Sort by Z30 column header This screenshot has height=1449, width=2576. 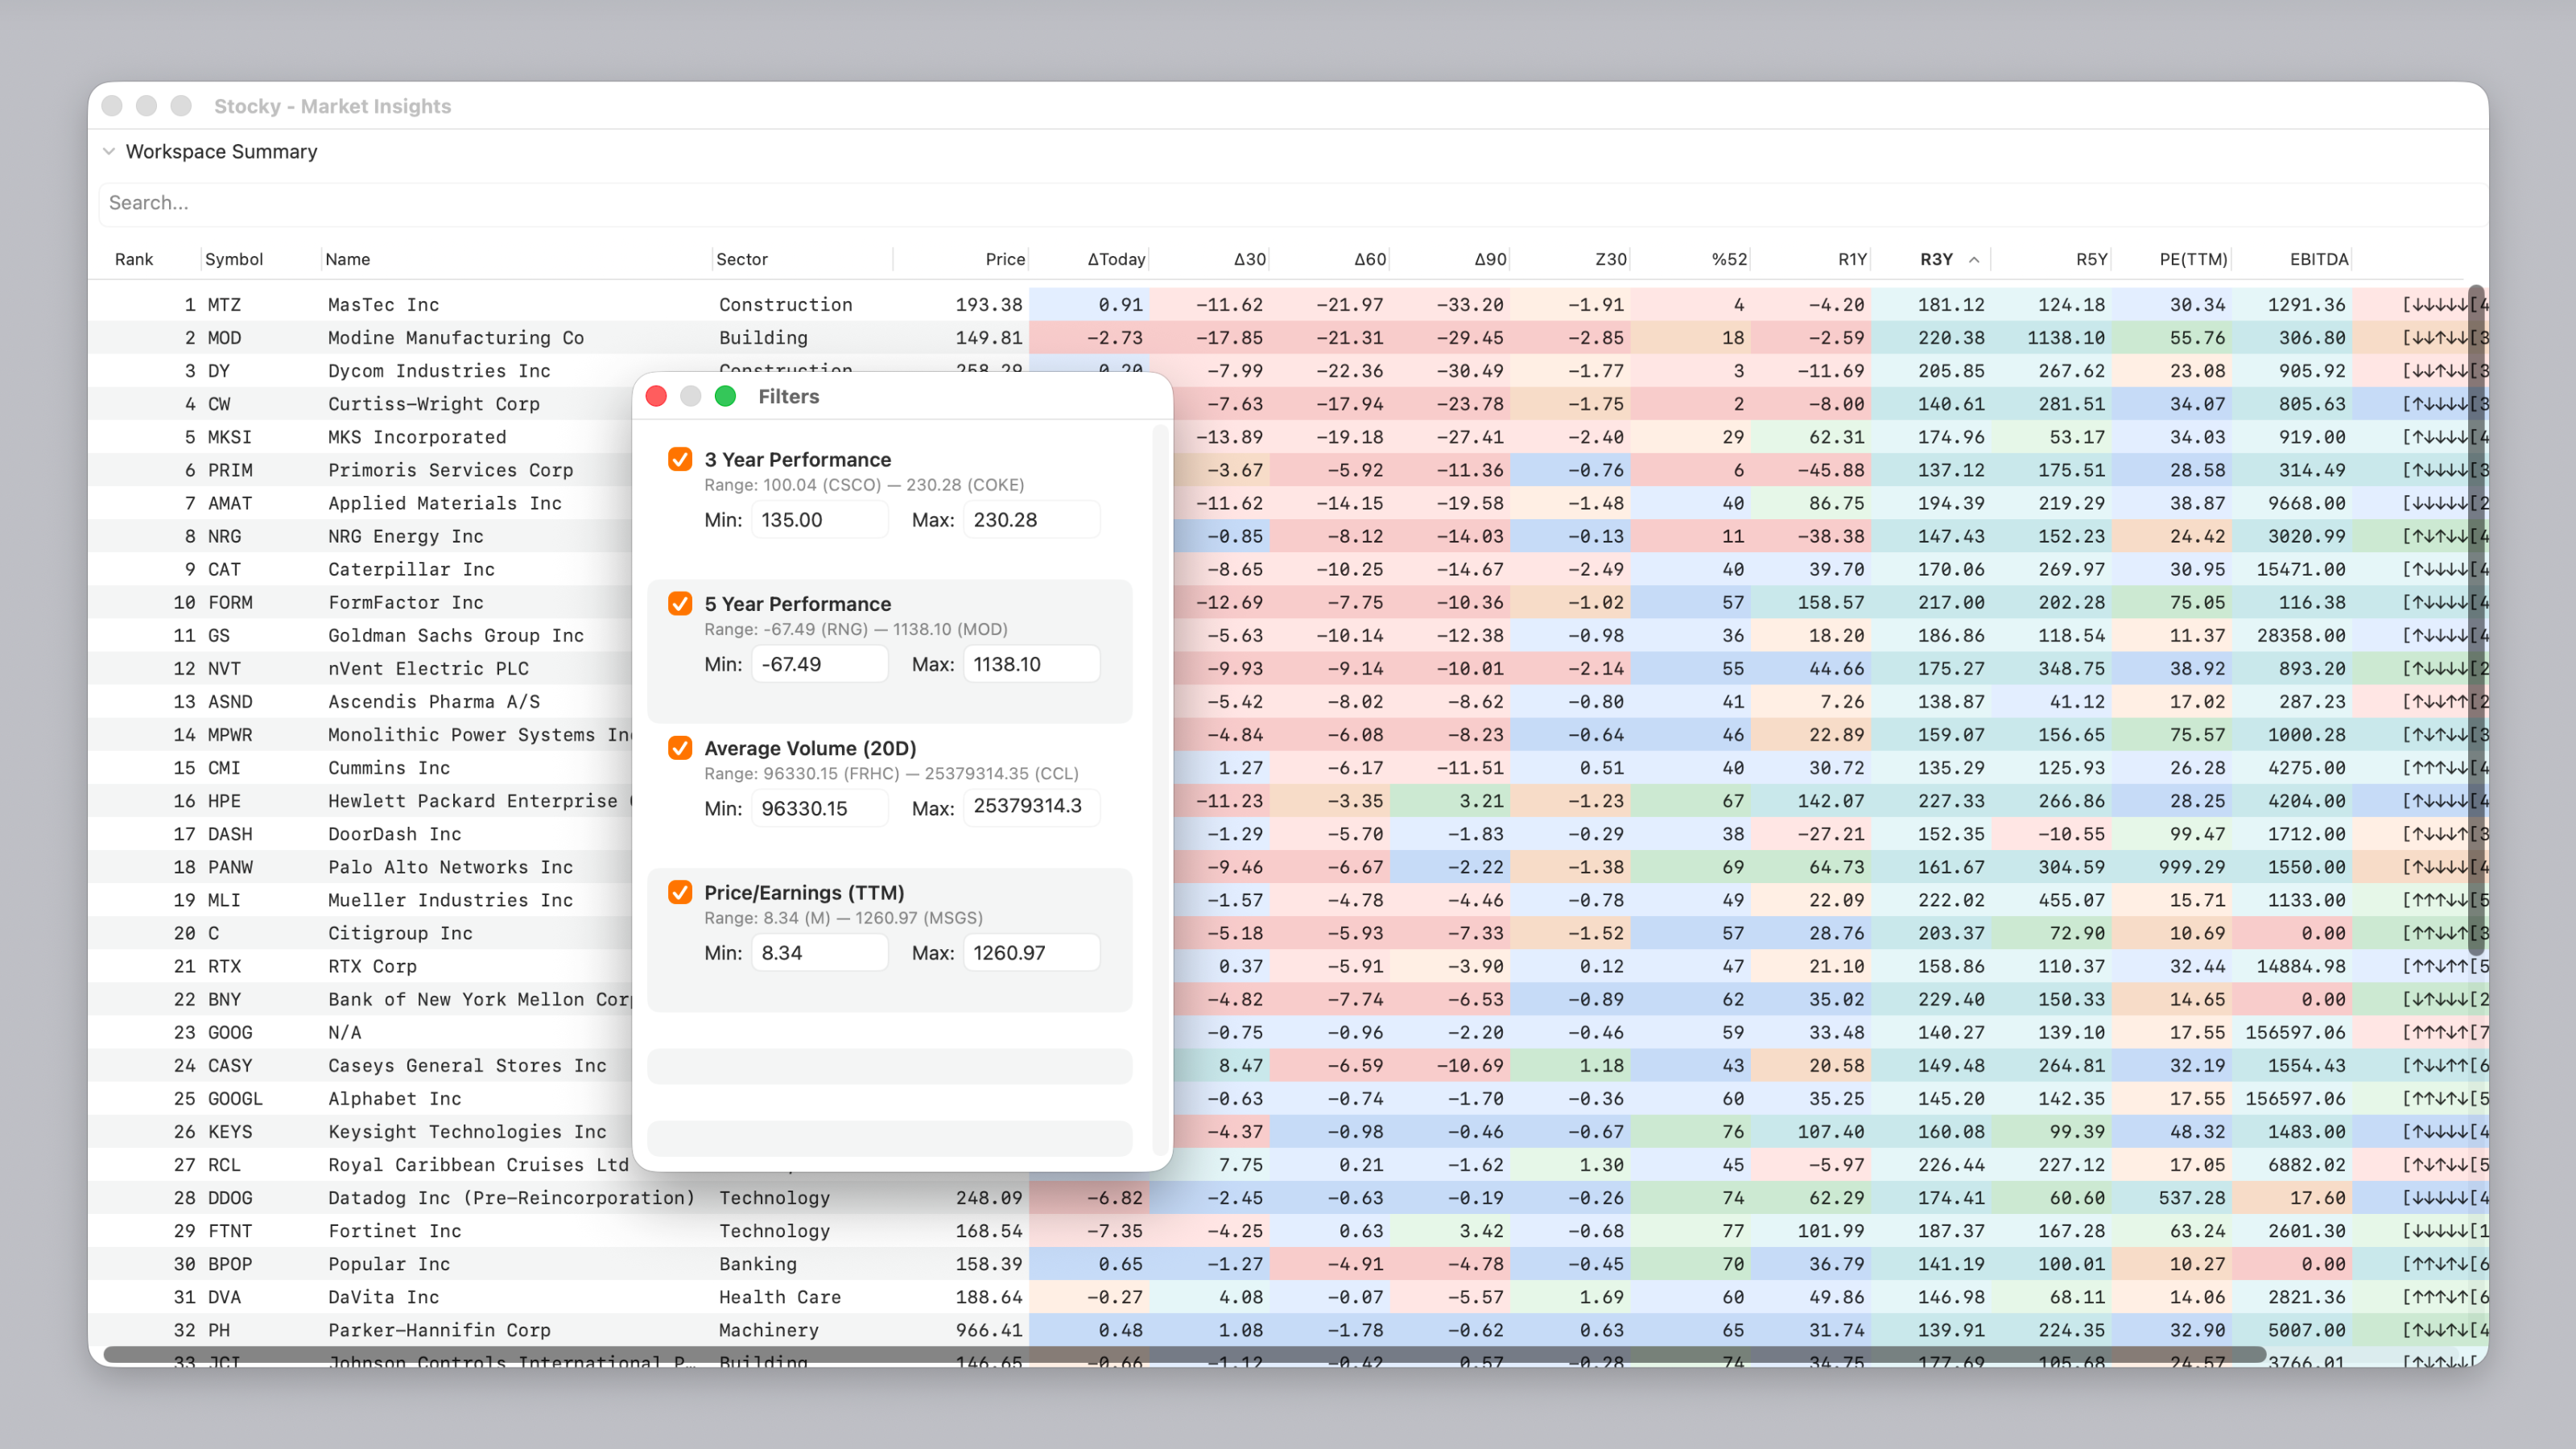pos(1611,259)
